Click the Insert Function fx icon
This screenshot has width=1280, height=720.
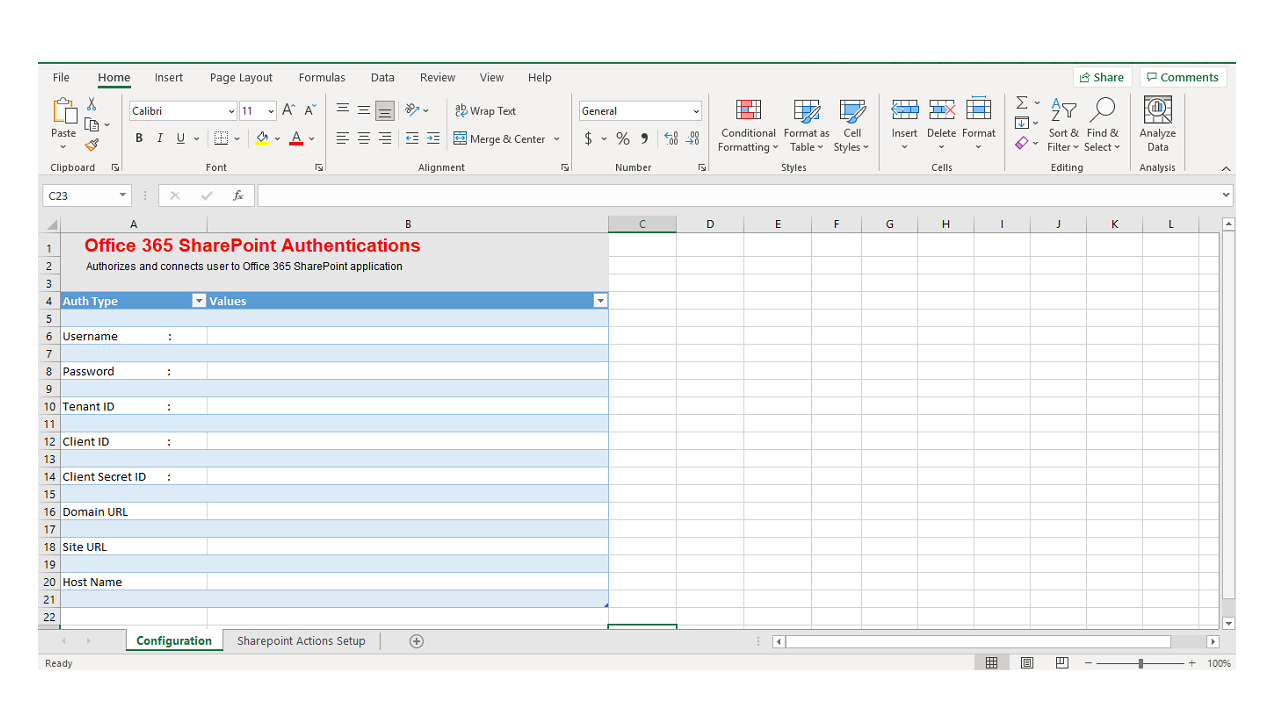point(238,196)
